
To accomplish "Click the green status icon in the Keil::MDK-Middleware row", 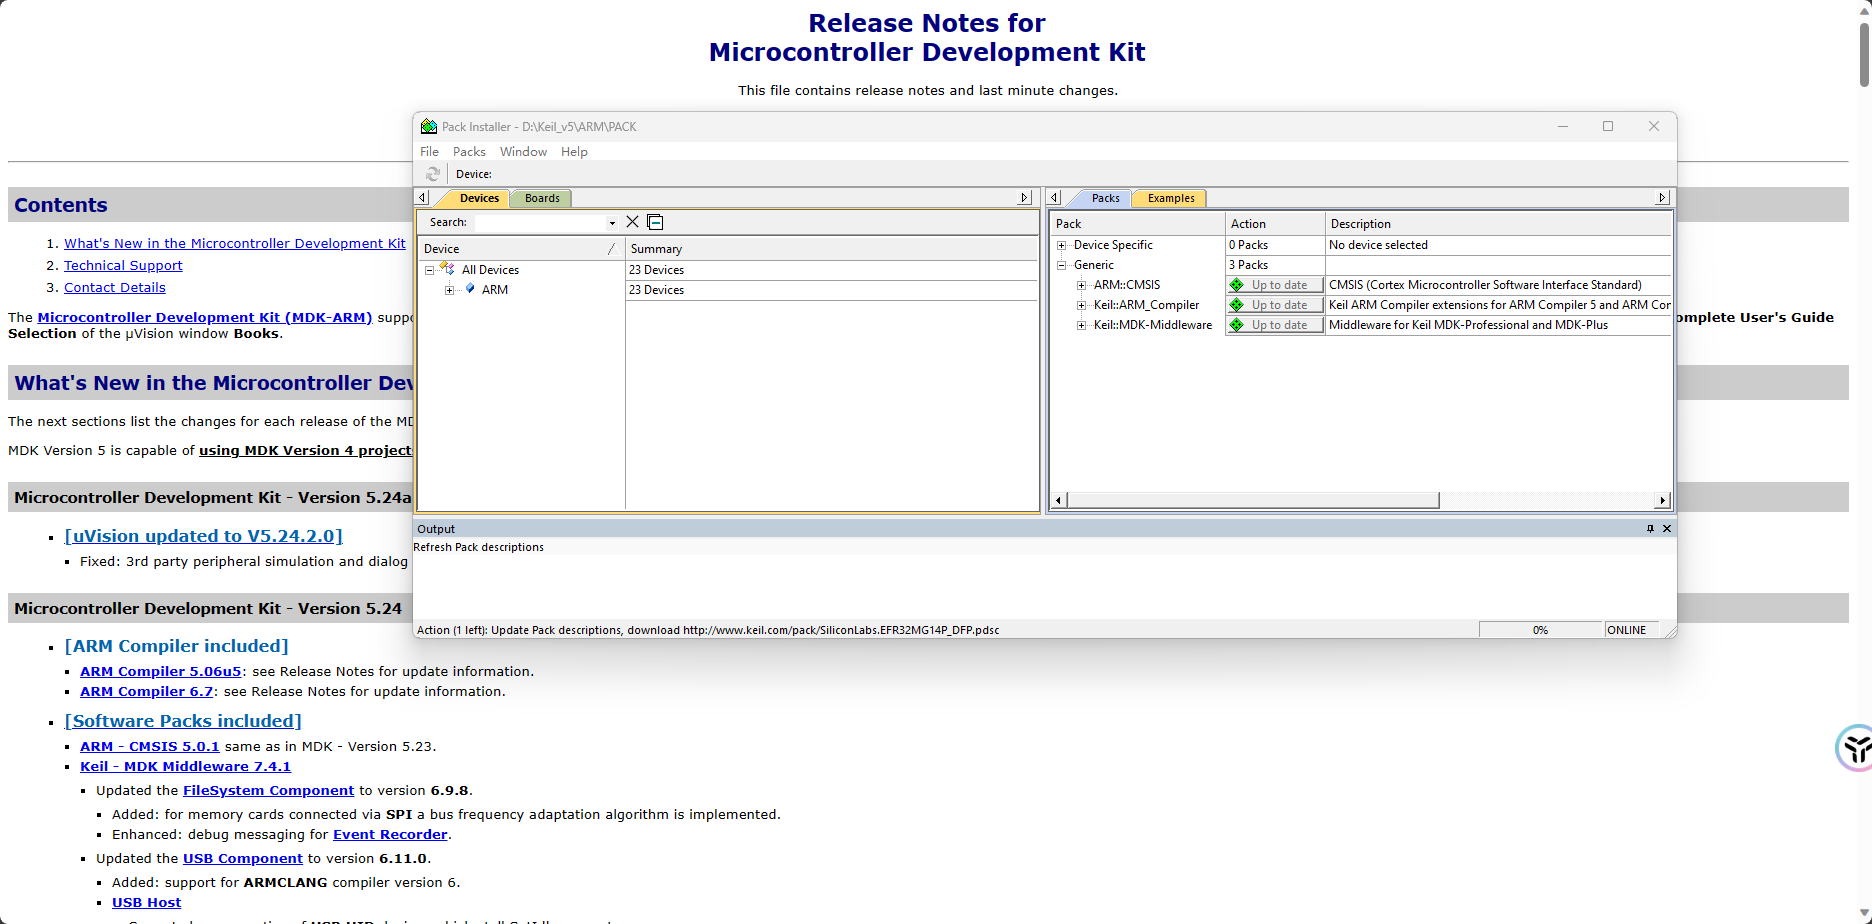I will (1237, 325).
